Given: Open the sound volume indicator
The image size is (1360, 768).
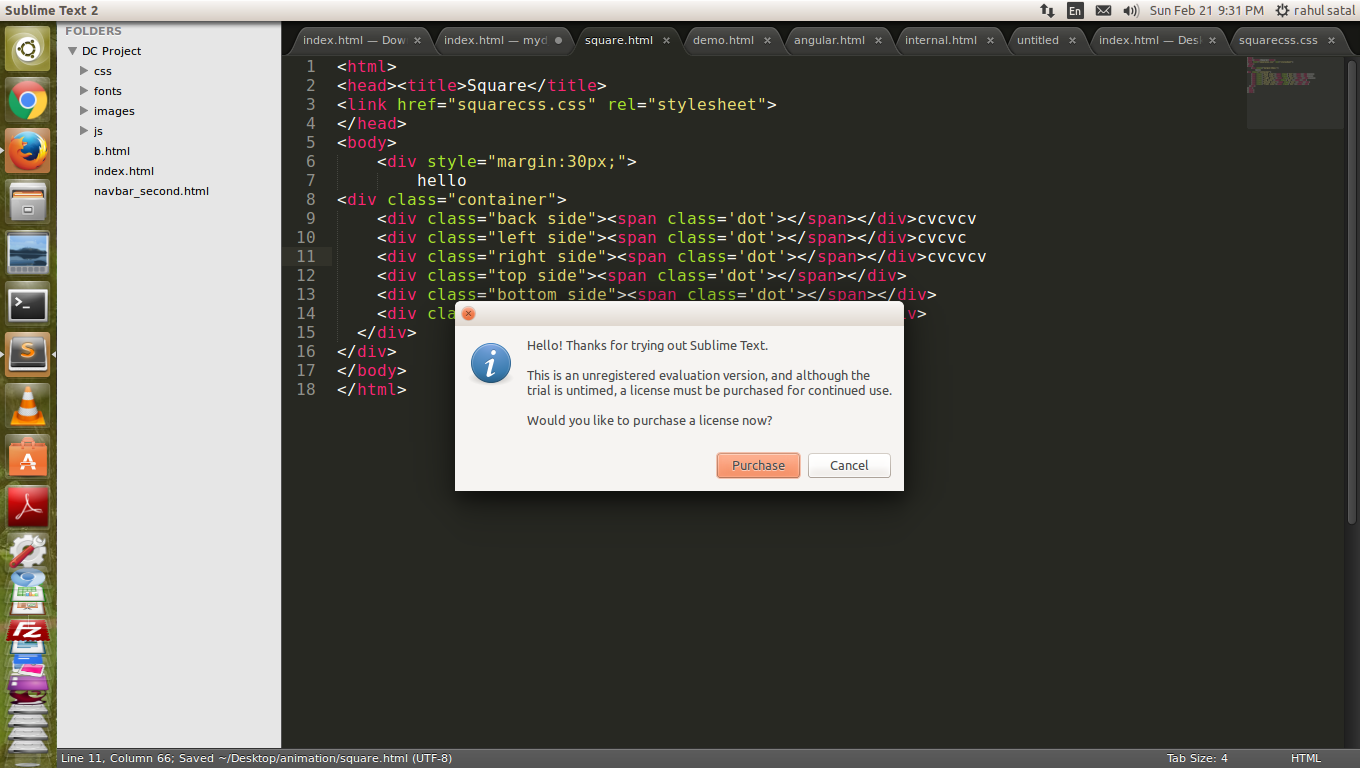Looking at the screenshot, I should click(1131, 10).
